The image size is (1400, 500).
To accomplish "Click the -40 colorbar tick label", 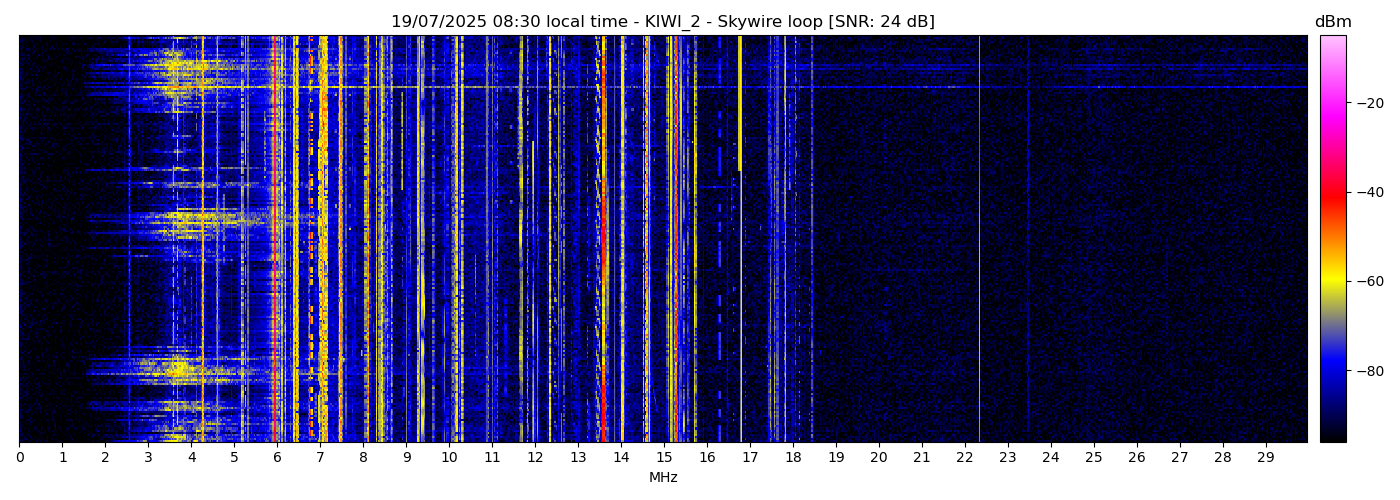I will [1370, 192].
